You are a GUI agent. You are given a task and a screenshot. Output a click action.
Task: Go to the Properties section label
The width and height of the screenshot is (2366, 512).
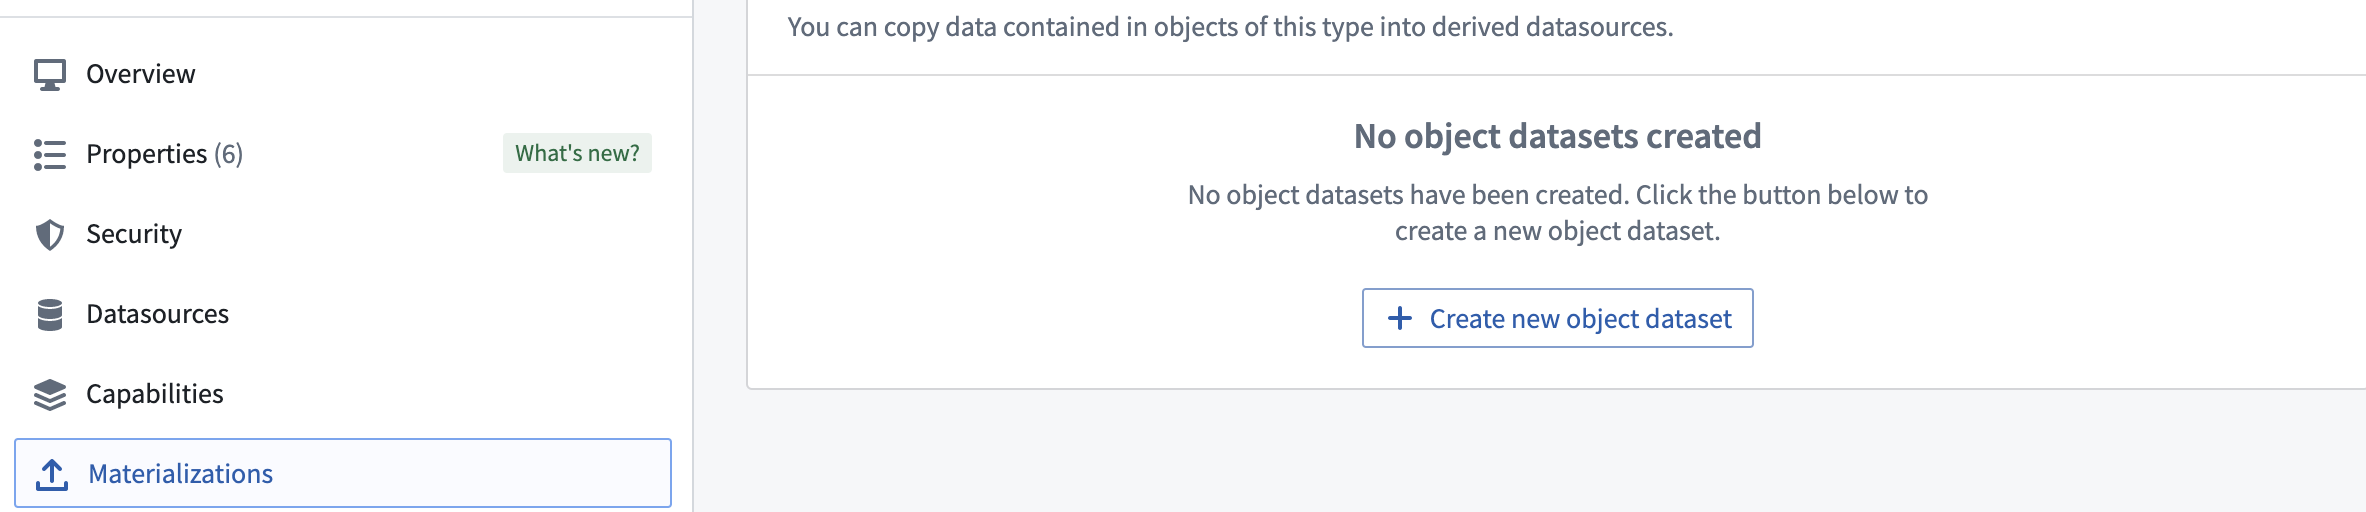click(x=146, y=154)
